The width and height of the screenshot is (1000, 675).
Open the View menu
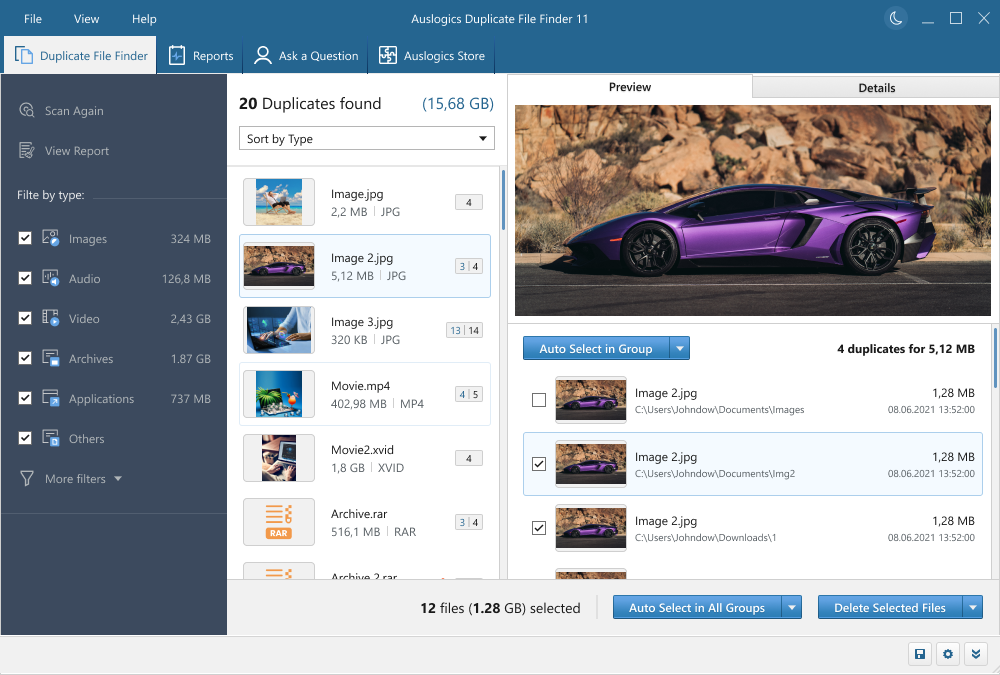coord(86,19)
